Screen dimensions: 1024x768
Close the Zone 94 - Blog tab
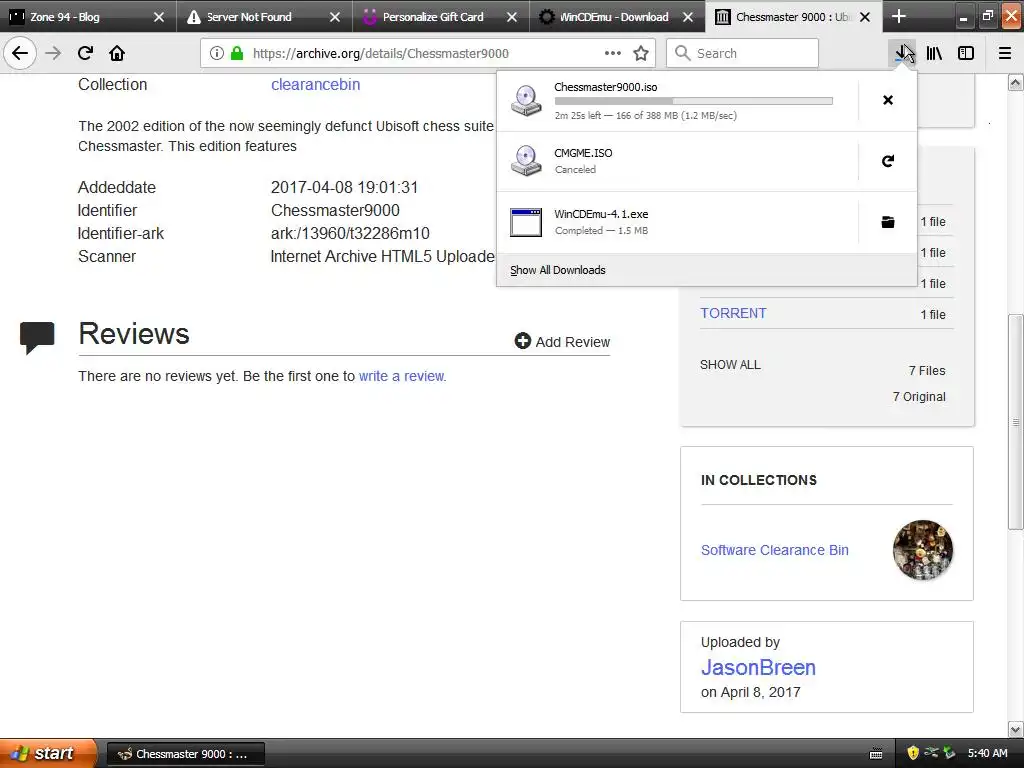(x=159, y=17)
